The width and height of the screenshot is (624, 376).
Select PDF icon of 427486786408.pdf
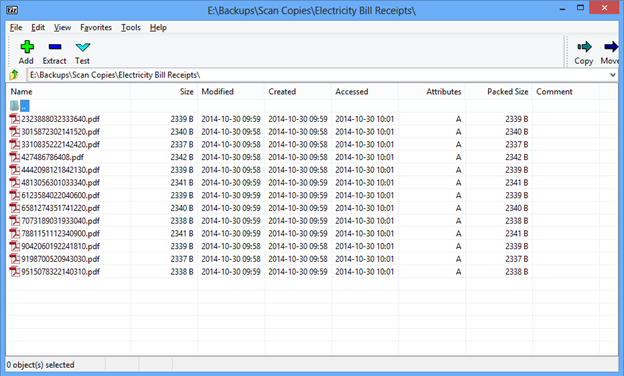[x=15, y=157]
